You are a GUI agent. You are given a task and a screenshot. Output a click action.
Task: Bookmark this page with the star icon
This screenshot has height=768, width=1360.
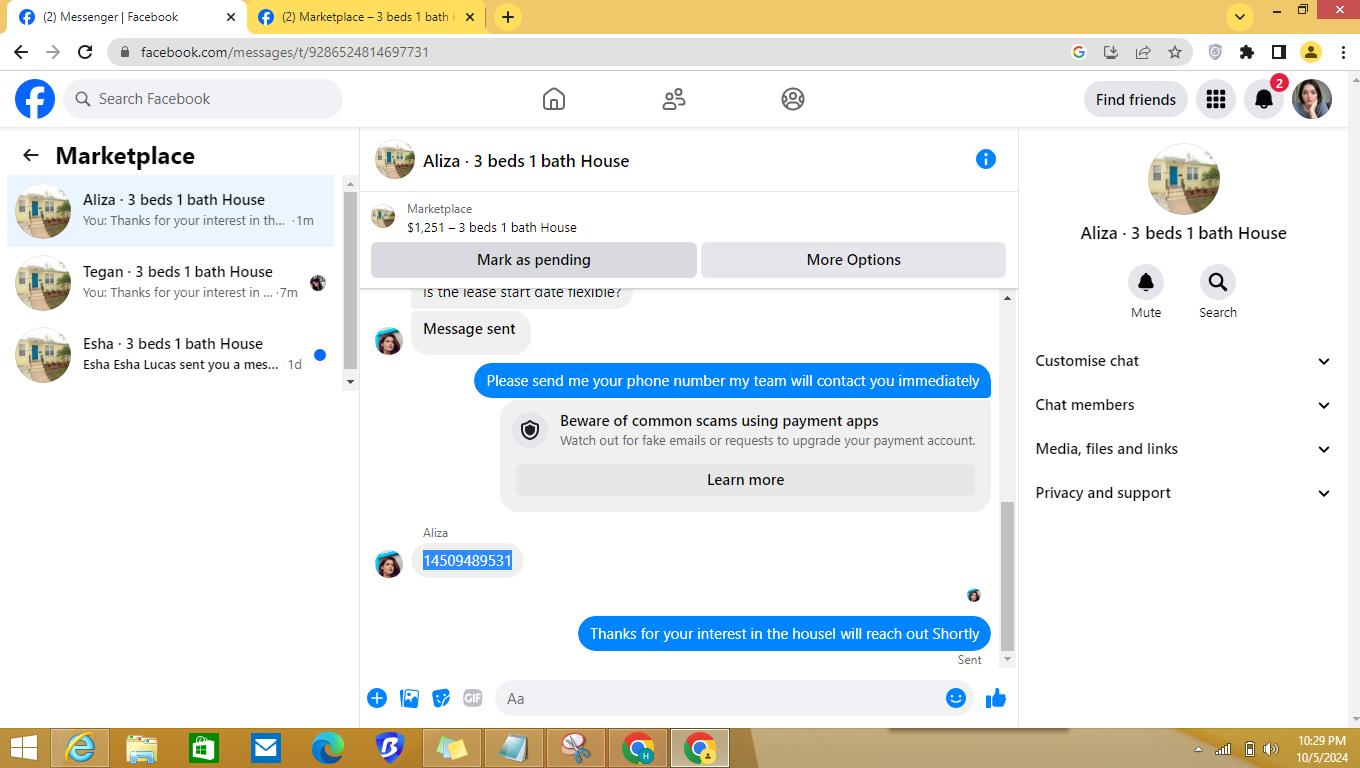pos(1175,52)
